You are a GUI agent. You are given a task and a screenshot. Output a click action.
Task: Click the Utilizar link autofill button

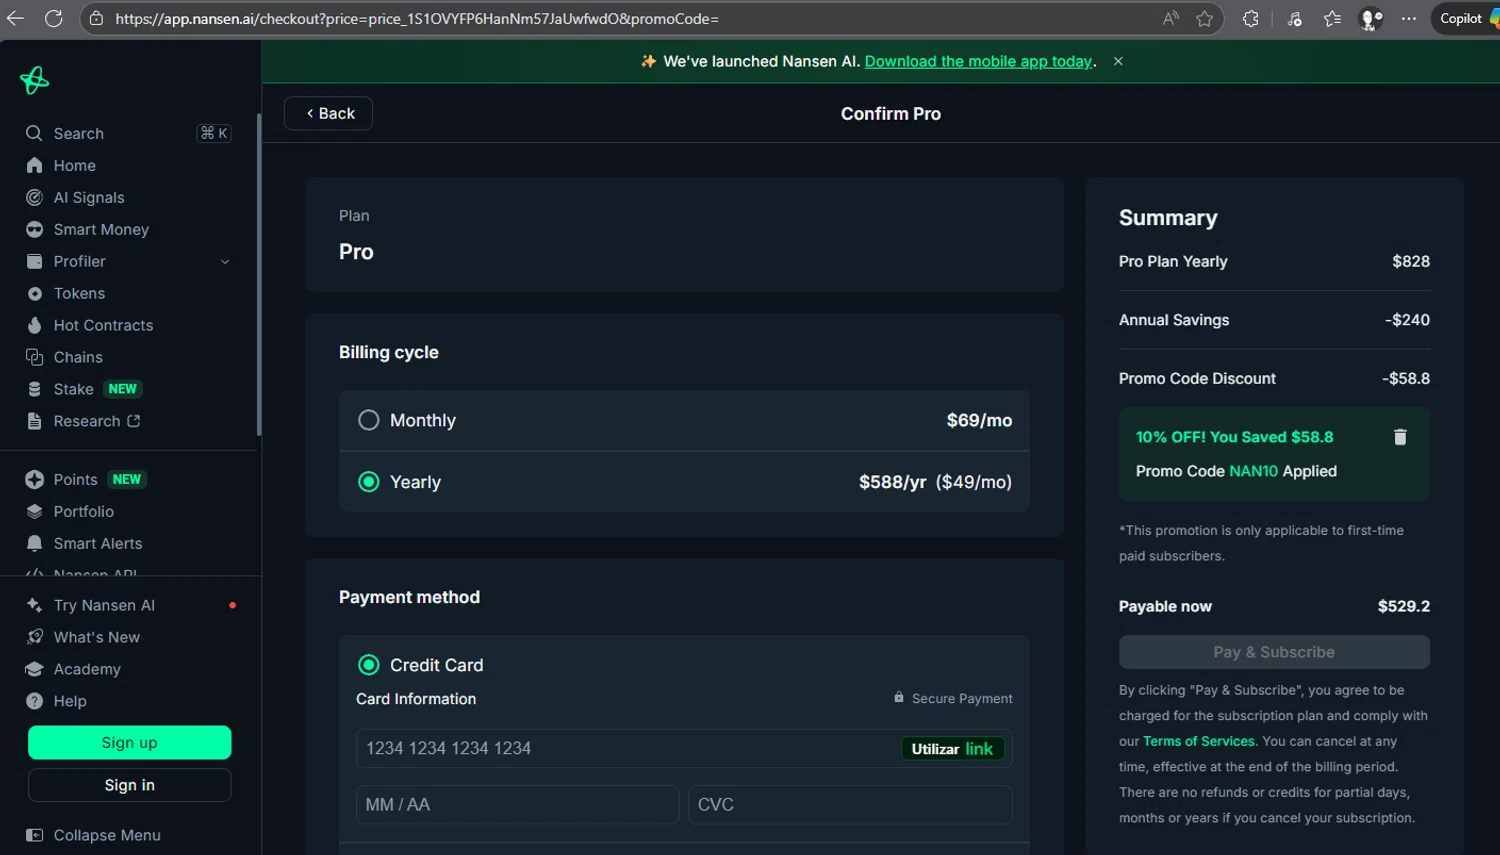coord(952,749)
